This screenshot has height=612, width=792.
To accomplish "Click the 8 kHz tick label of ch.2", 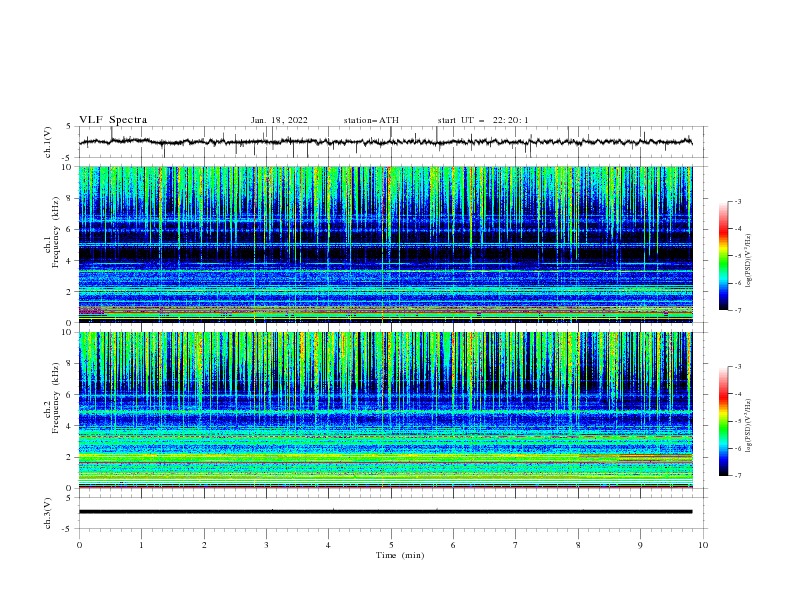I will tap(70, 364).
